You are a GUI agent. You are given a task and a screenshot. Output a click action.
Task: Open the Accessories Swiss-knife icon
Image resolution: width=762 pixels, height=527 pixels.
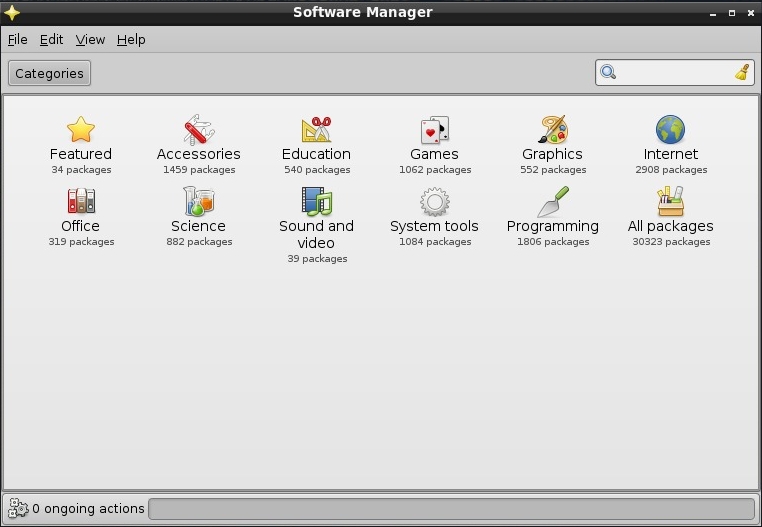tap(199, 129)
